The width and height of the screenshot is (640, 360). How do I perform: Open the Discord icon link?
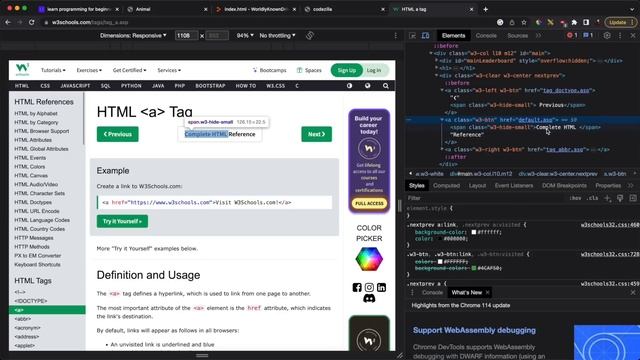(369, 298)
